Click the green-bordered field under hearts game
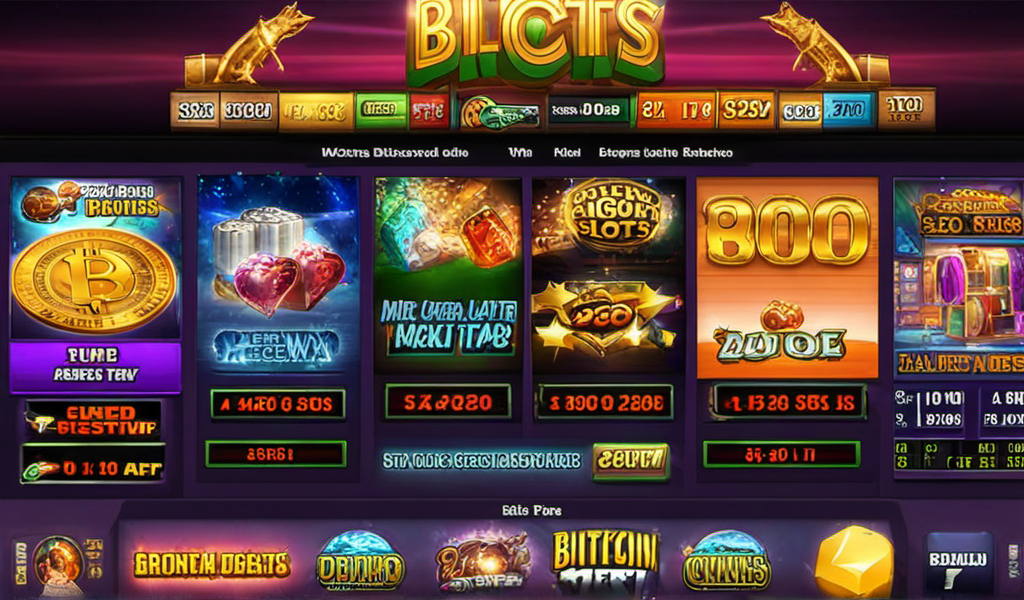Viewport: 1024px width, 600px height. (276, 454)
